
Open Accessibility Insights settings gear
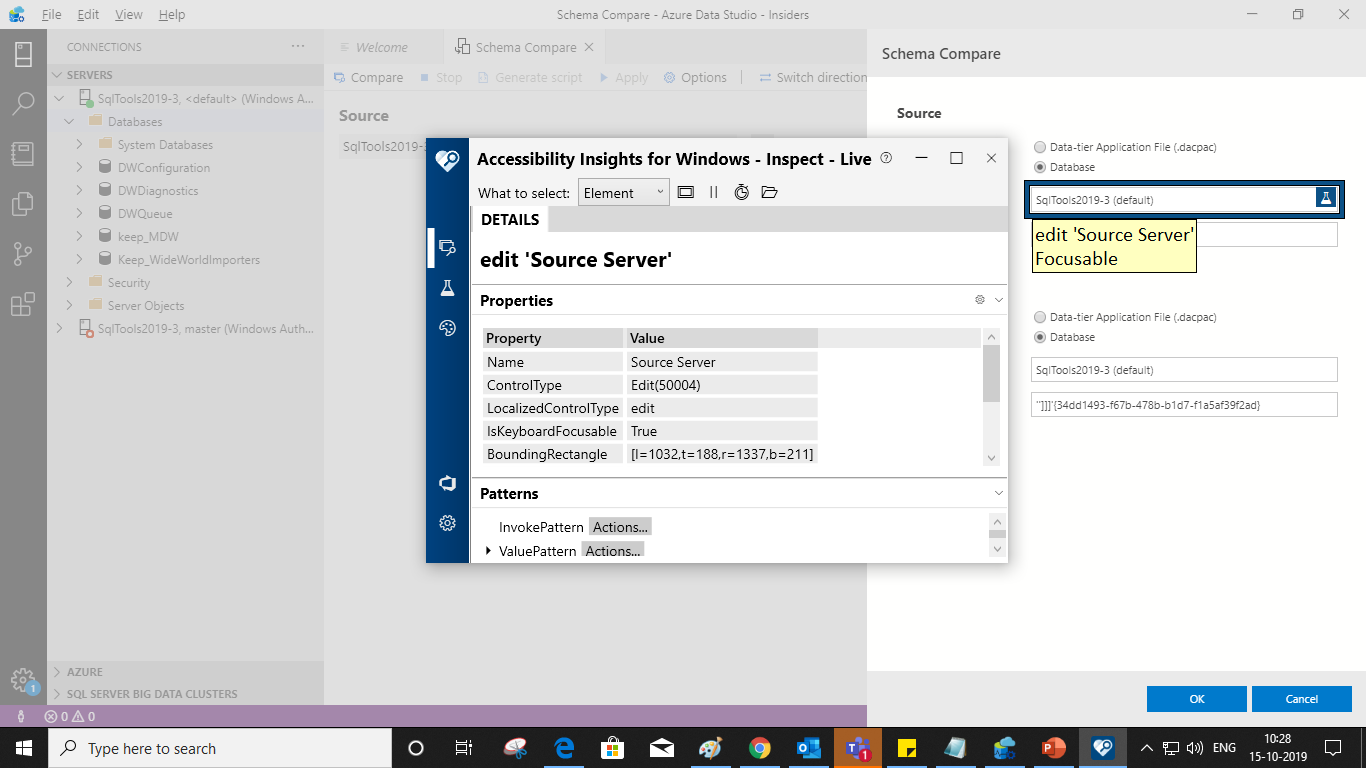click(x=447, y=523)
